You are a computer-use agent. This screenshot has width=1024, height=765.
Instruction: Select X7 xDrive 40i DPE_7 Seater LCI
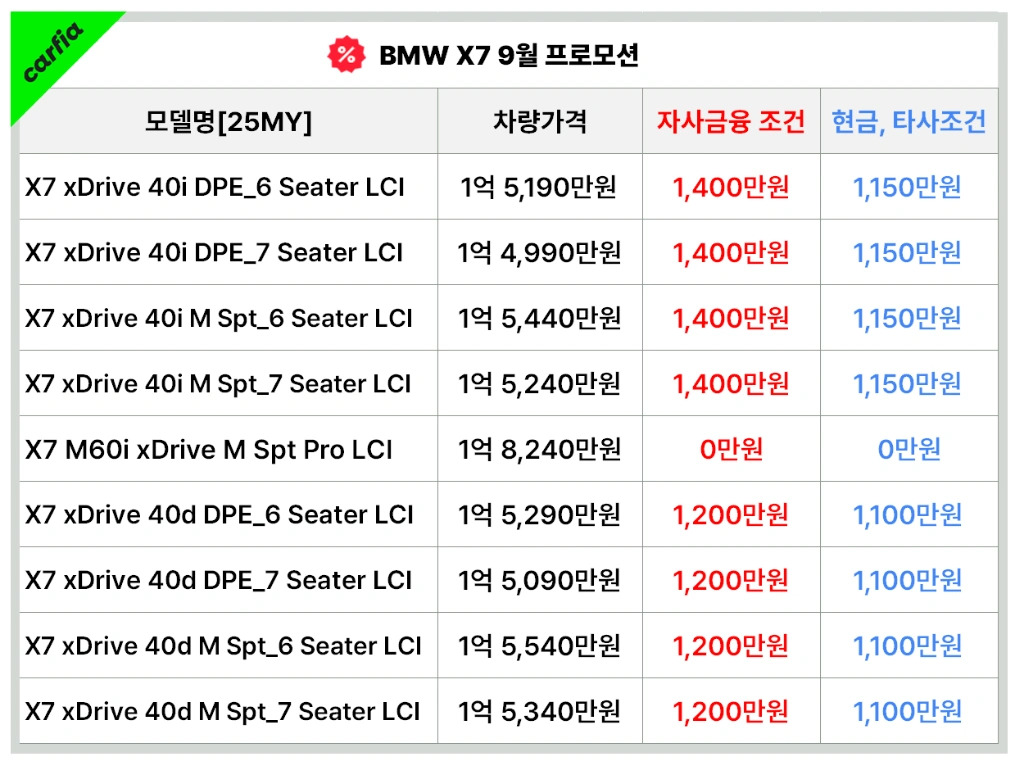pos(214,253)
